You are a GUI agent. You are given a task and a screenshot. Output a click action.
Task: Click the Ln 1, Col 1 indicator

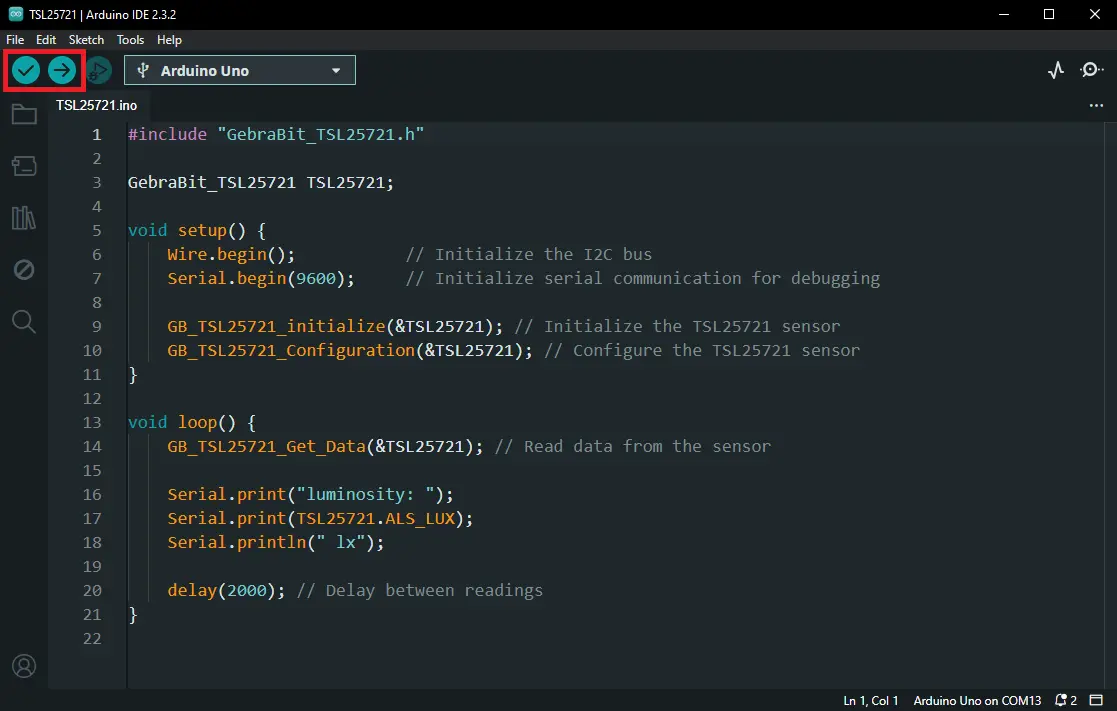click(x=871, y=700)
